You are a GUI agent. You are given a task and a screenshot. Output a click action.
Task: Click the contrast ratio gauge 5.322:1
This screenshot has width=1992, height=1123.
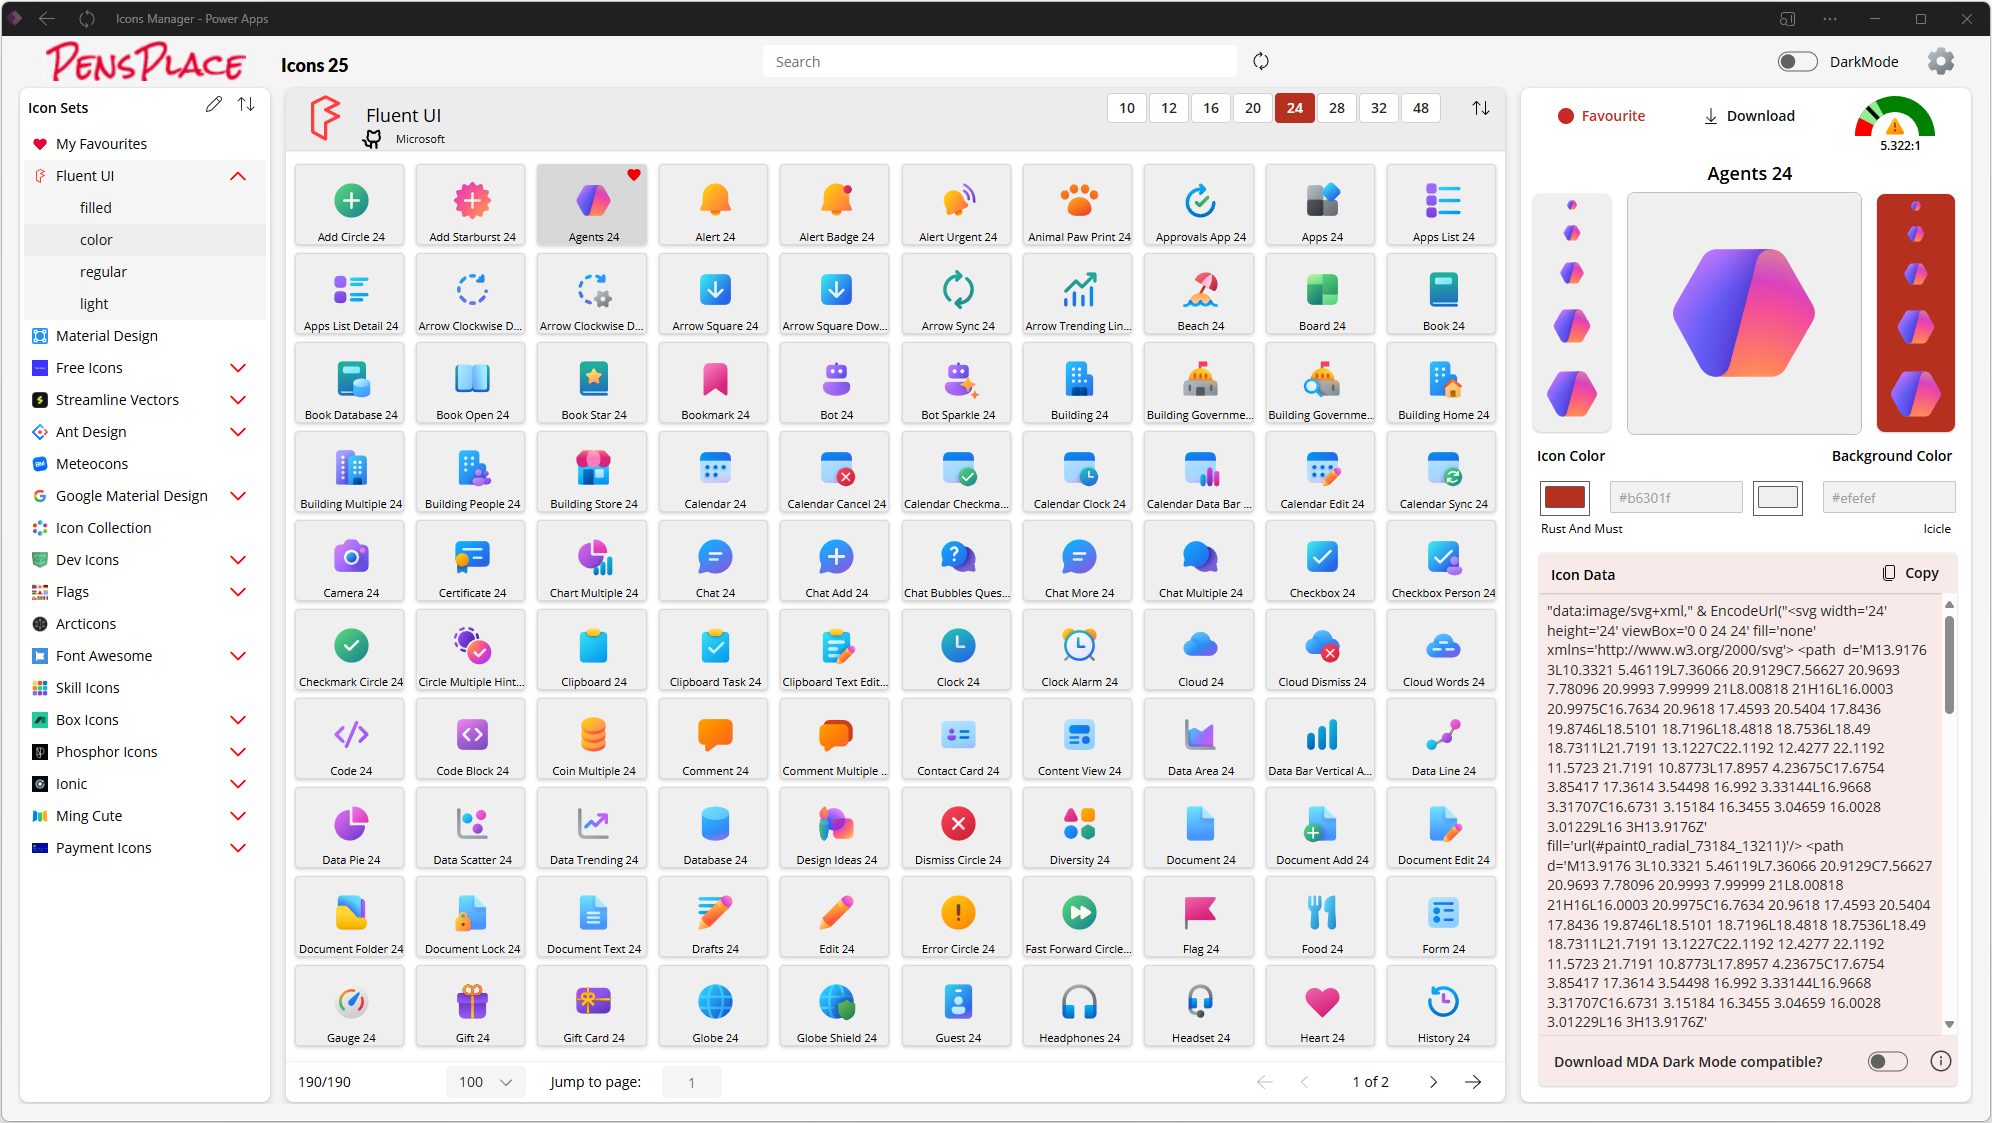pyautogui.click(x=1896, y=122)
